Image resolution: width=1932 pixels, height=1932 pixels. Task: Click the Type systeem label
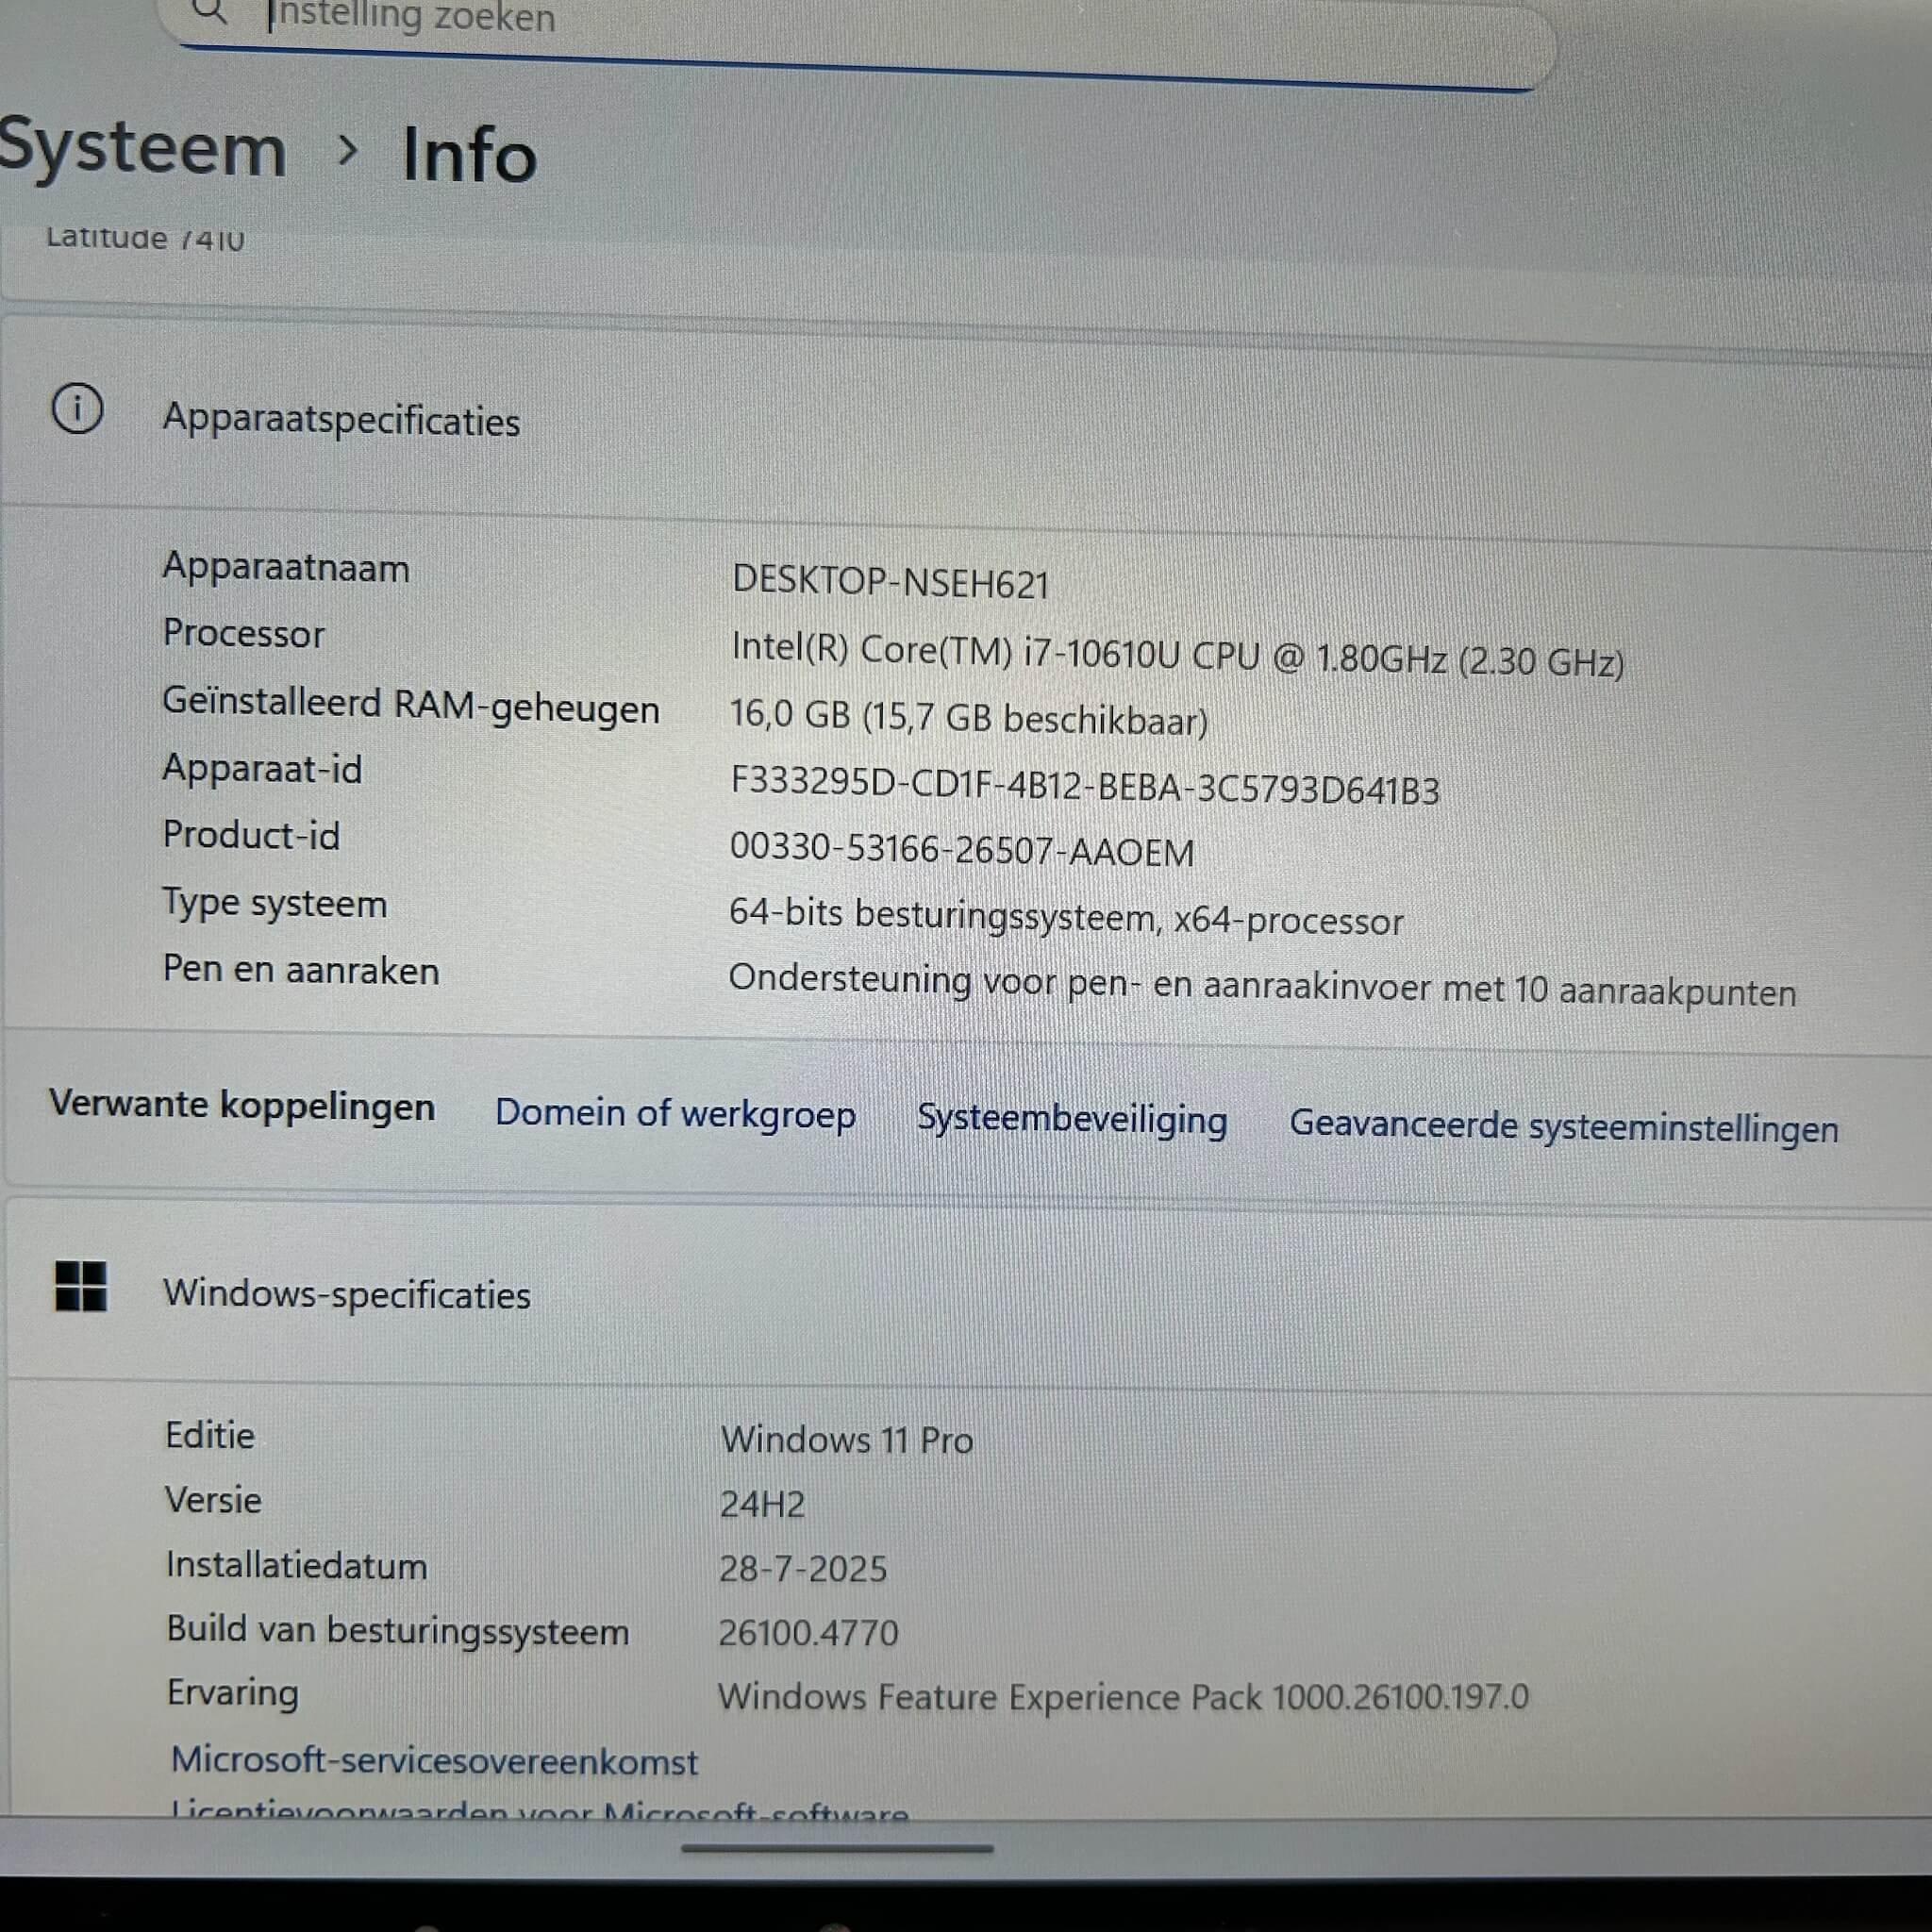click(x=275, y=903)
